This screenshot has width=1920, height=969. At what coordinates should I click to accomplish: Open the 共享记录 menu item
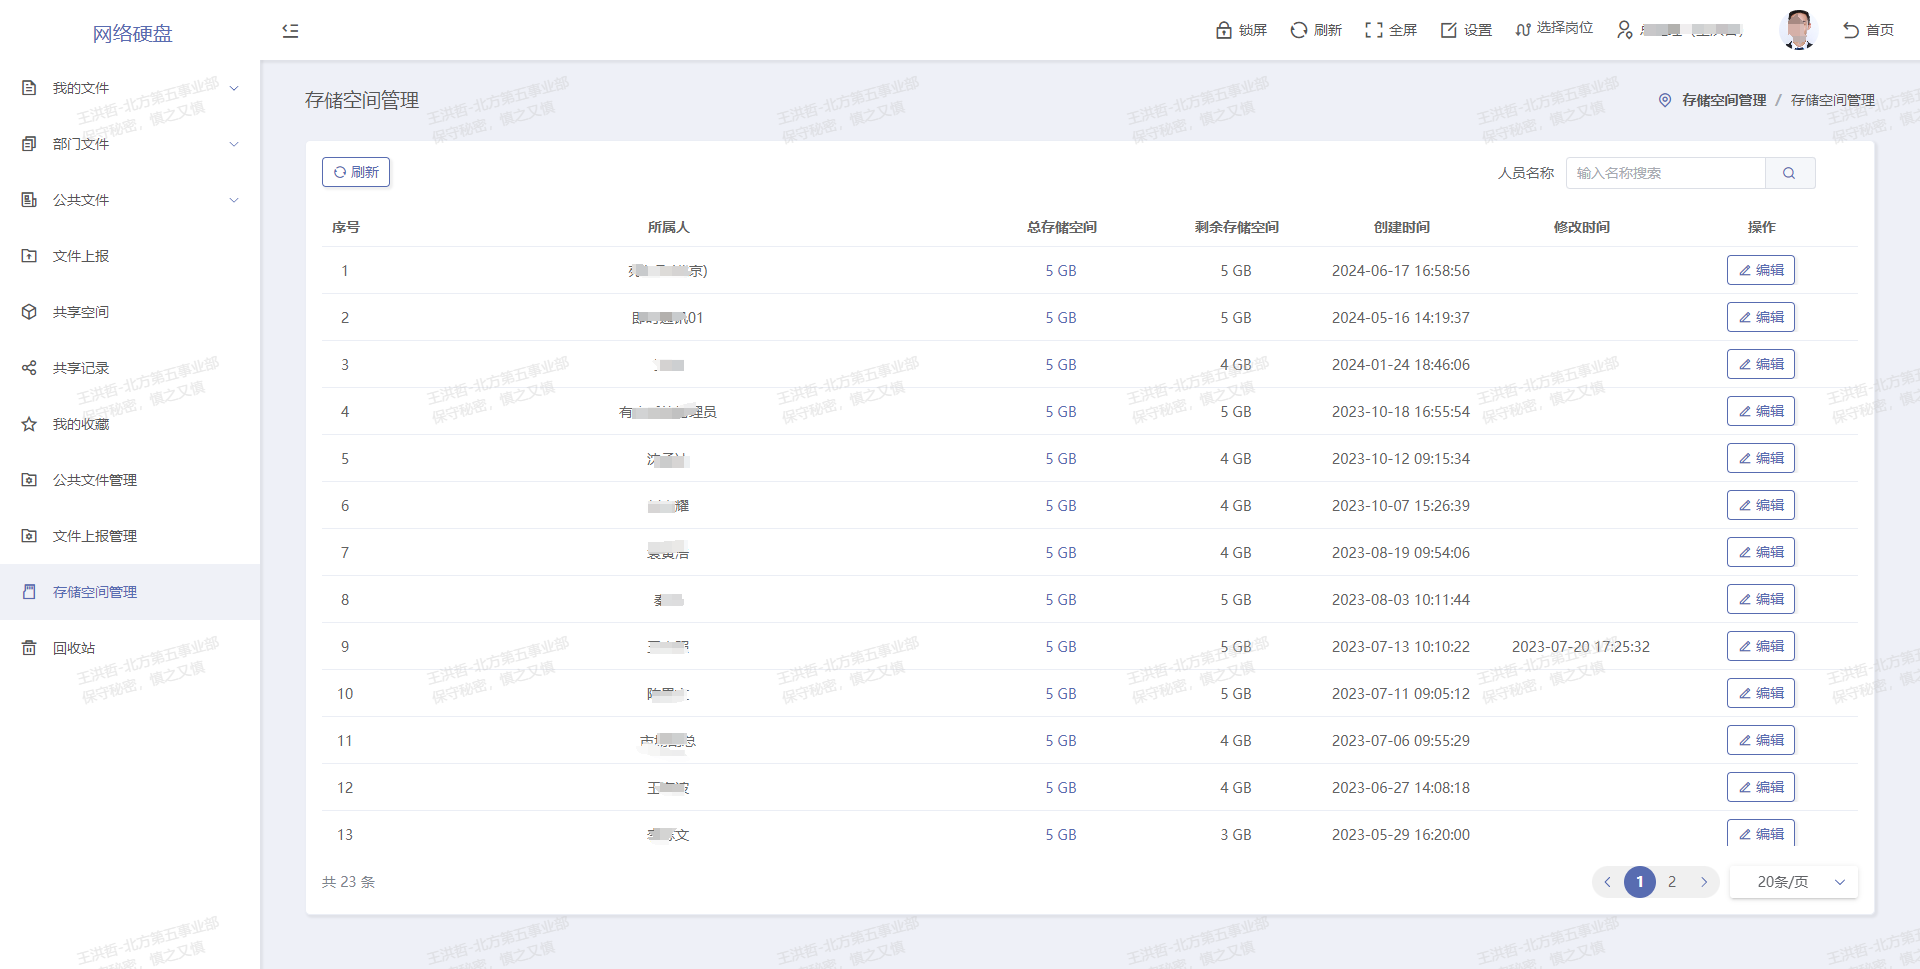(x=130, y=368)
